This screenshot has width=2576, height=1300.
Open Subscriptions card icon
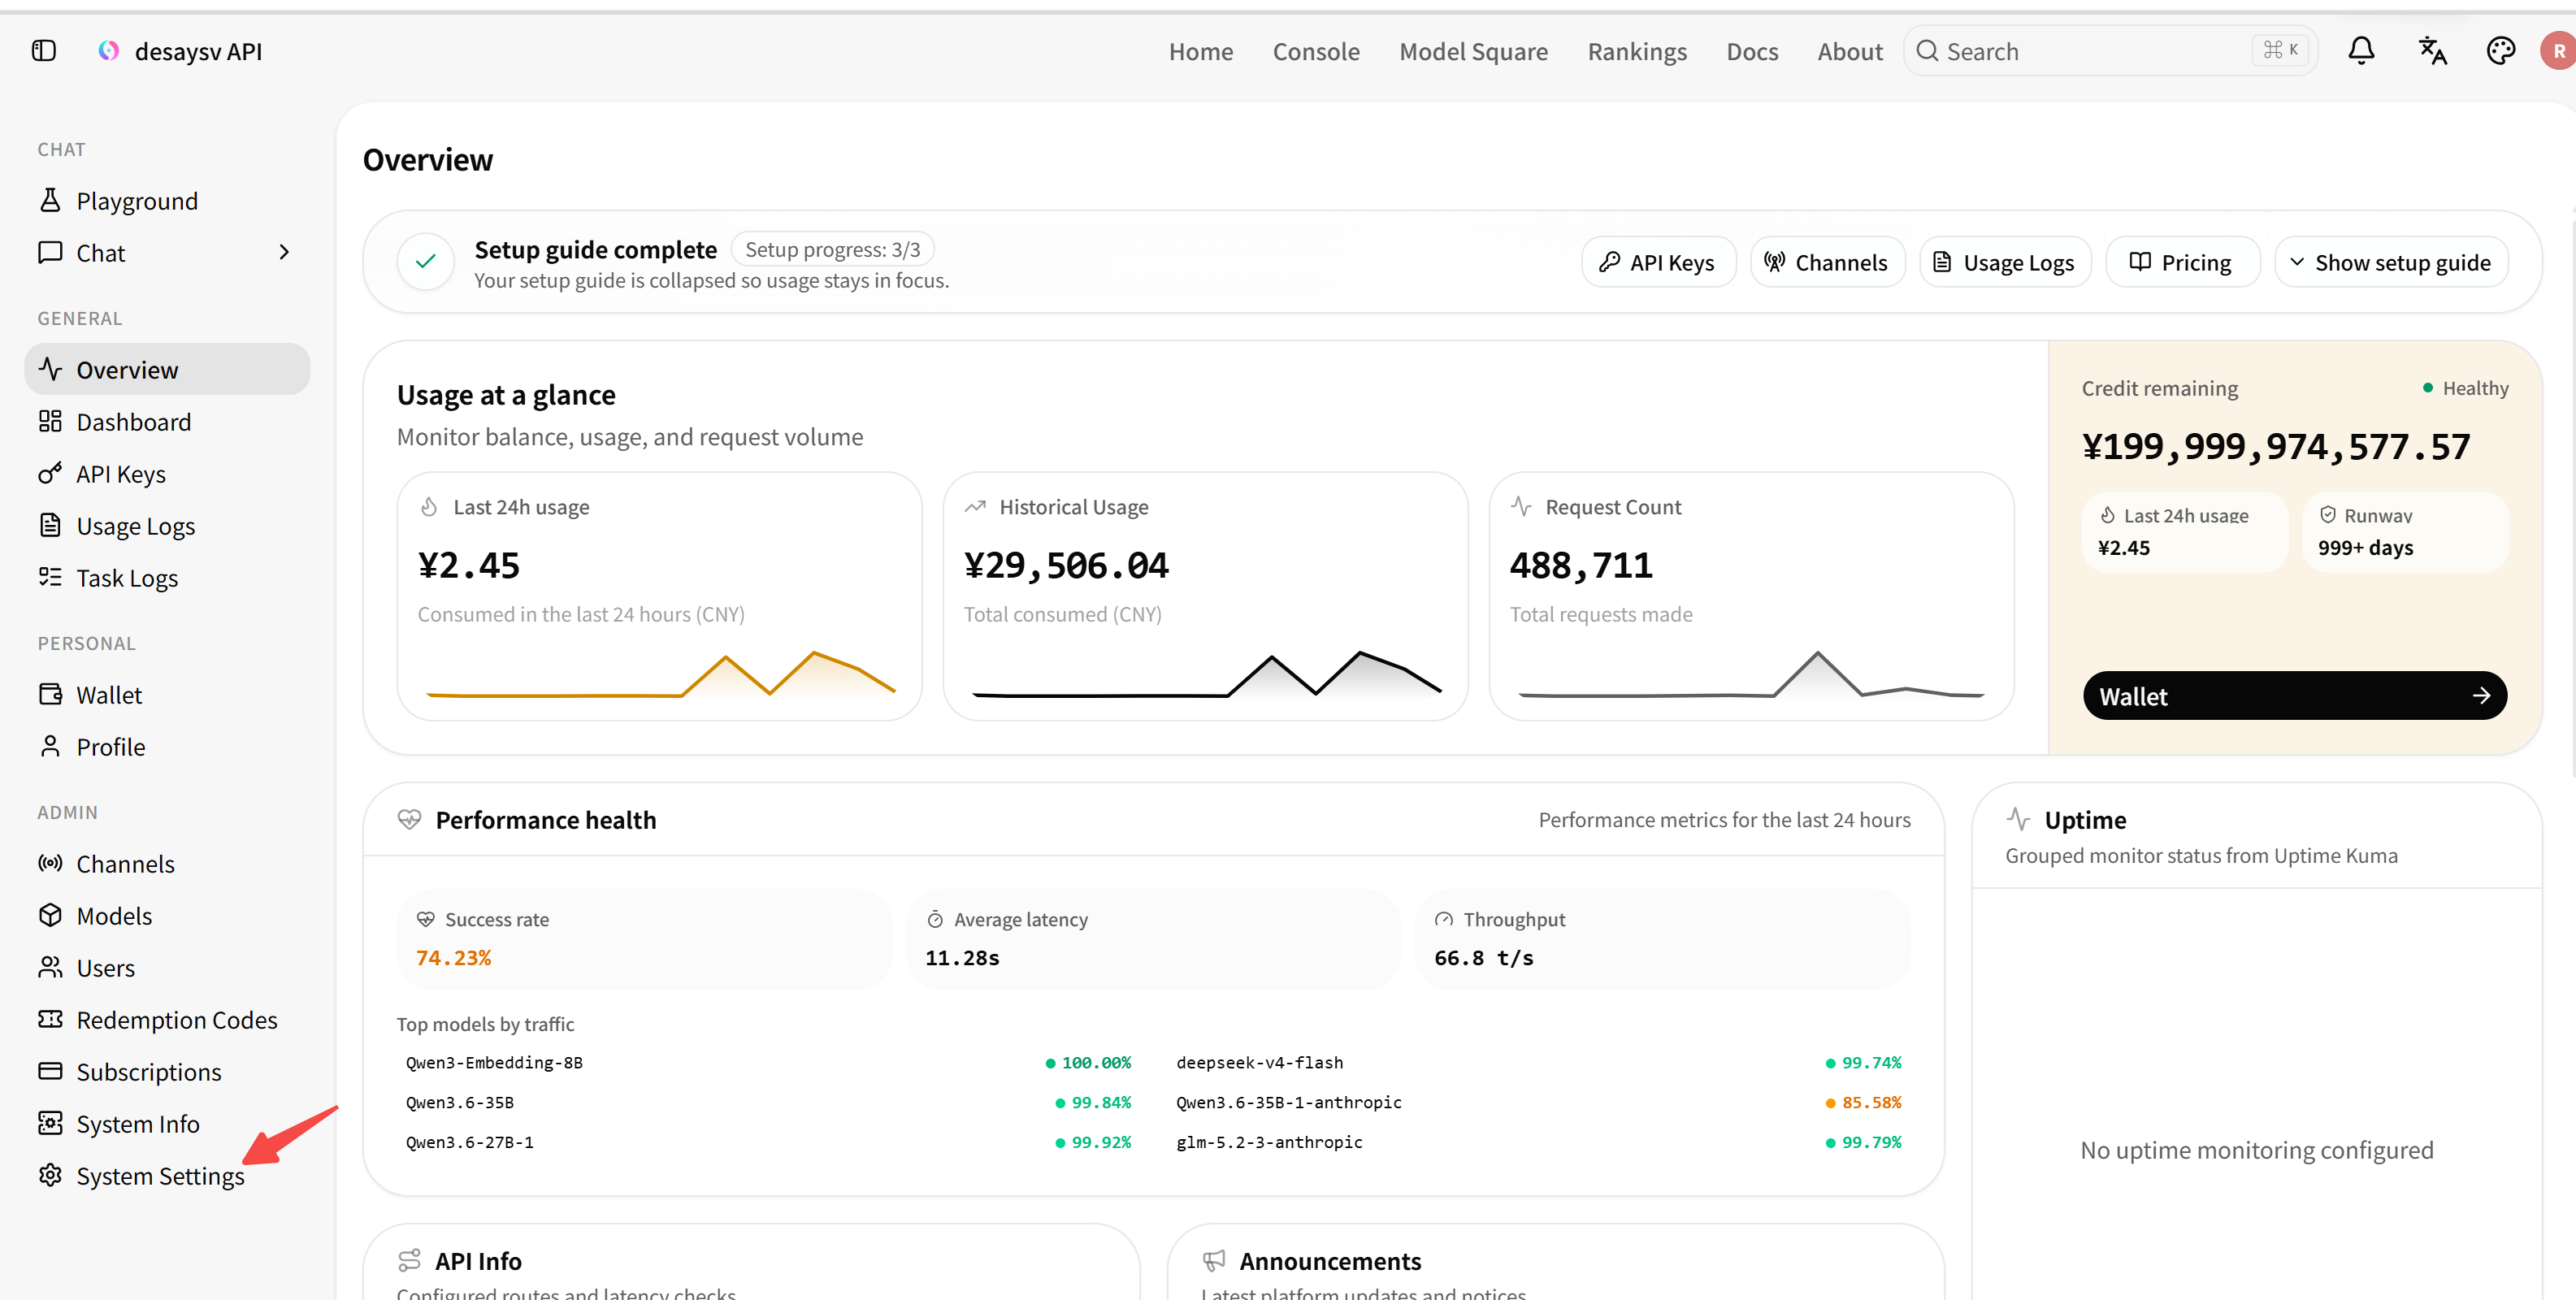tap(50, 1072)
